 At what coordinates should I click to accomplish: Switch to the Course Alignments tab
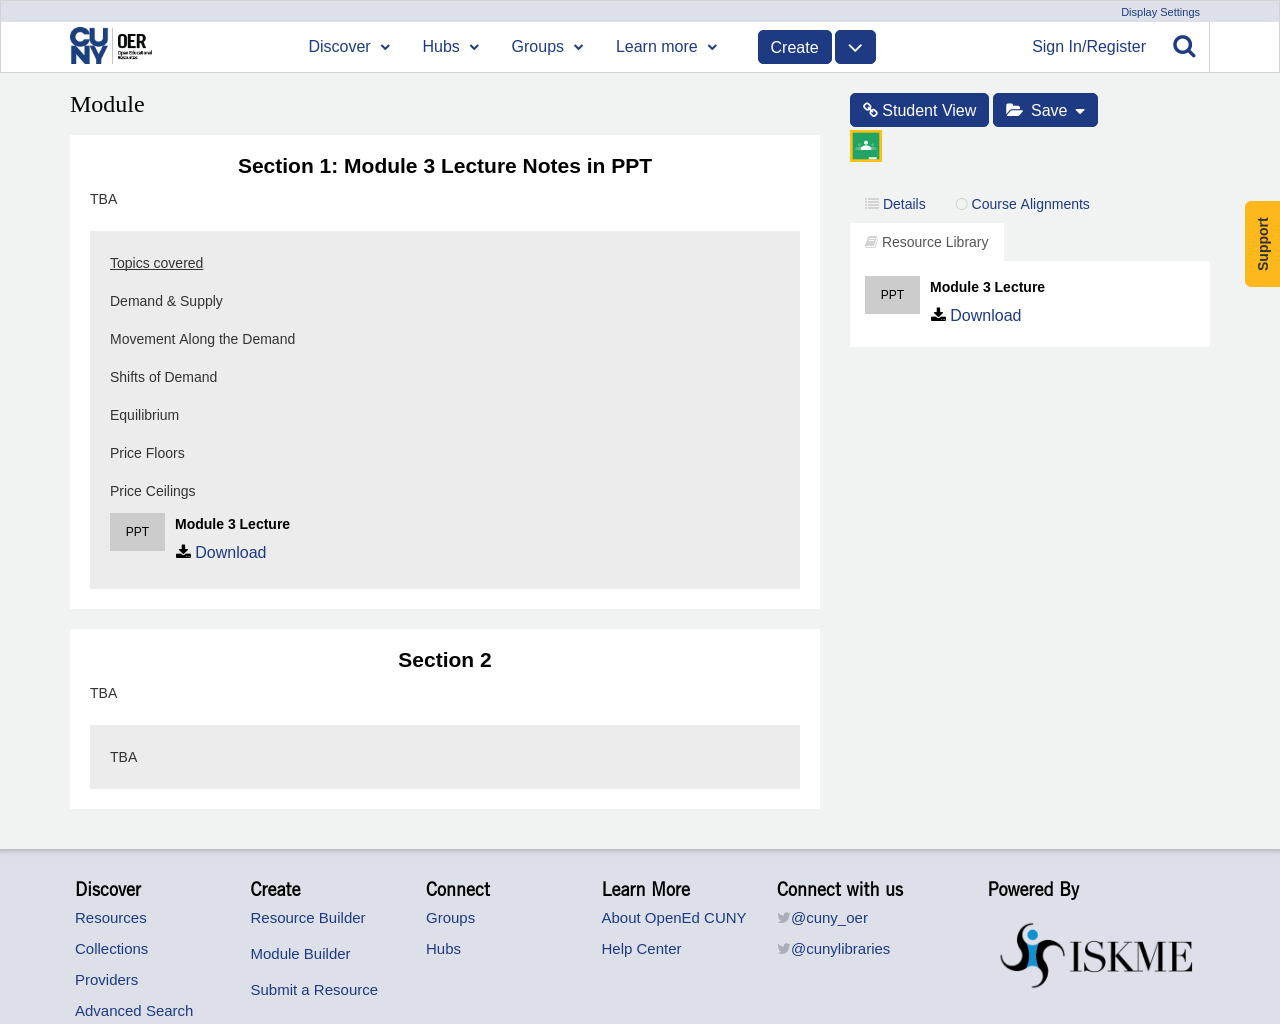pos(1022,204)
